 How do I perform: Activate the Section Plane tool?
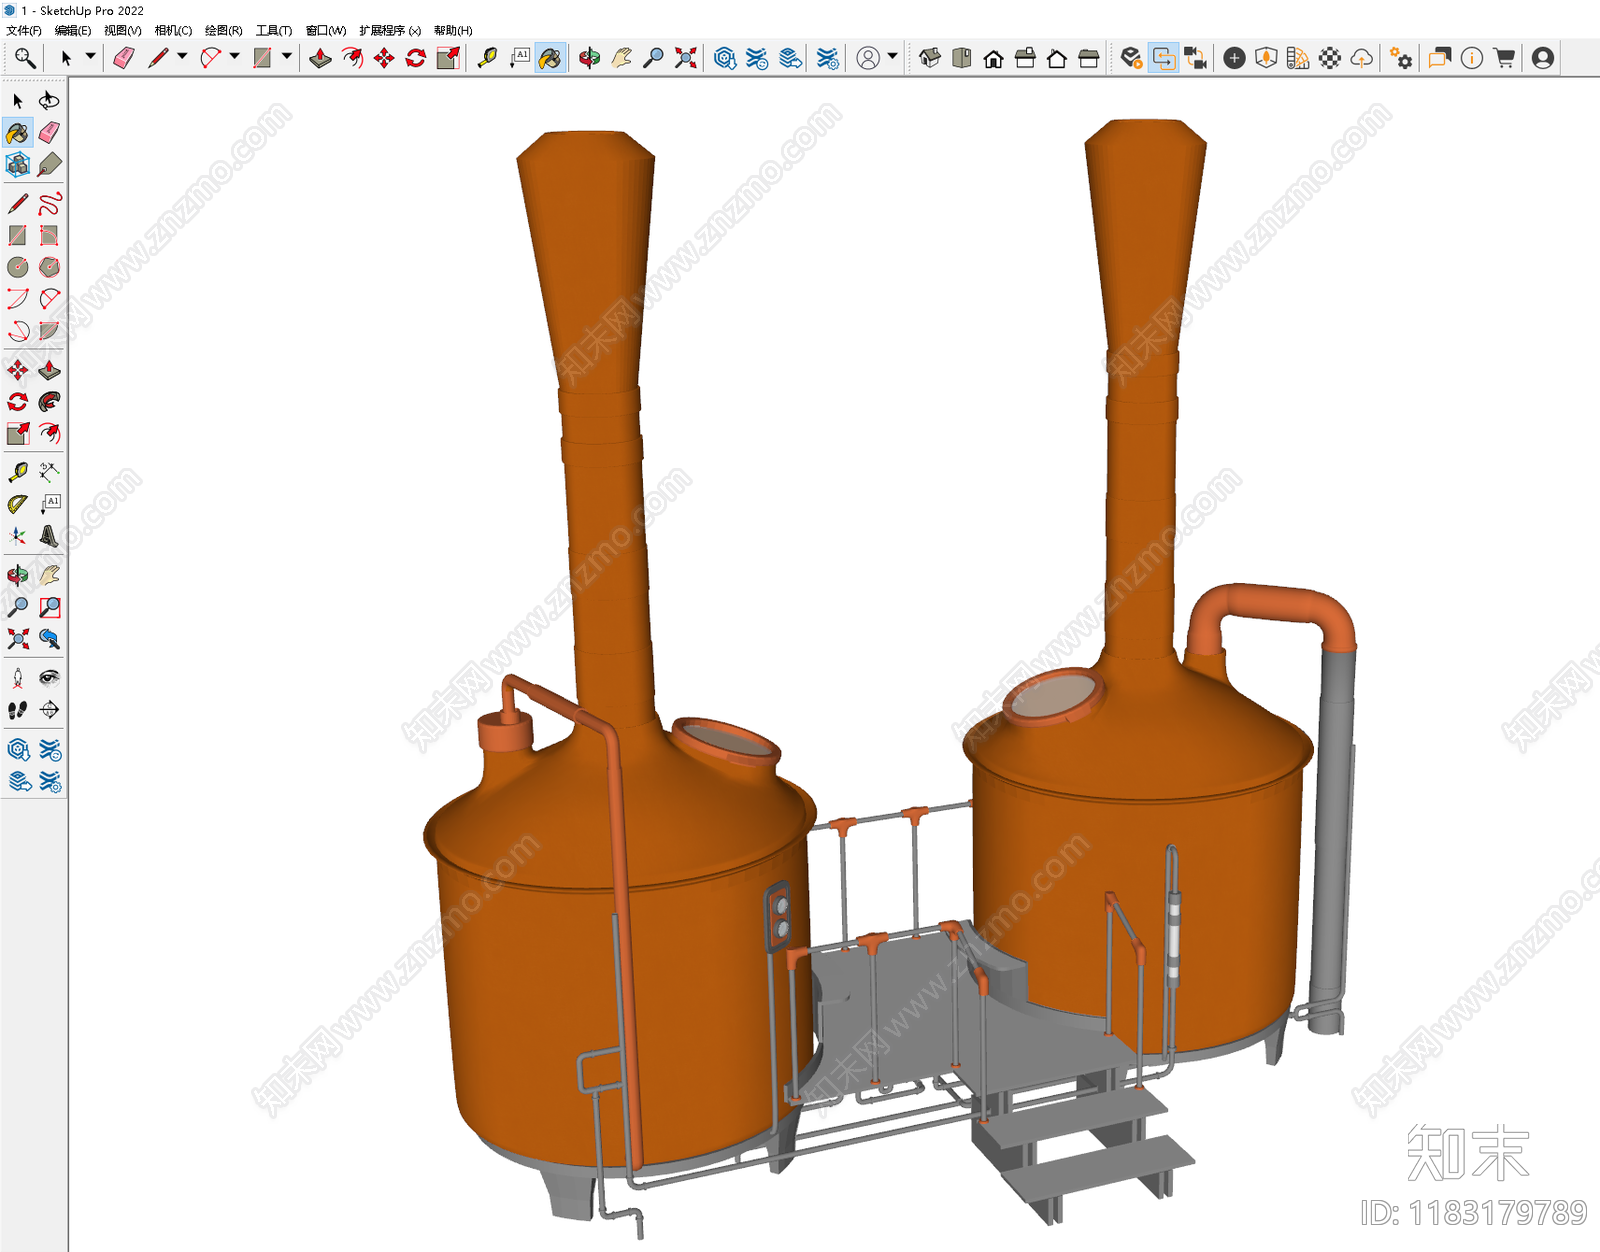pyautogui.click(x=49, y=710)
